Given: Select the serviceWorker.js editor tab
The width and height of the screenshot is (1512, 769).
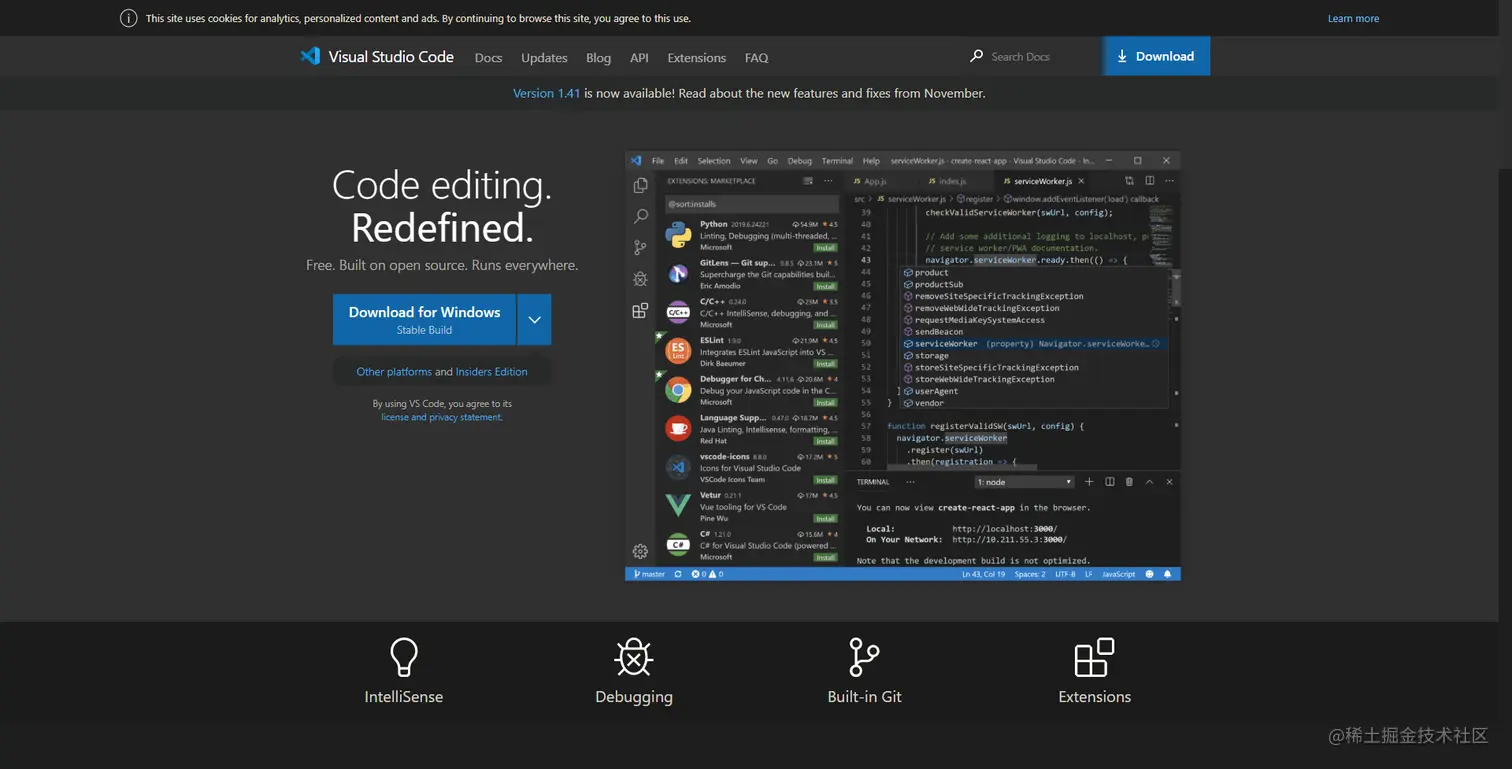Looking at the screenshot, I should pos(1042,181).
